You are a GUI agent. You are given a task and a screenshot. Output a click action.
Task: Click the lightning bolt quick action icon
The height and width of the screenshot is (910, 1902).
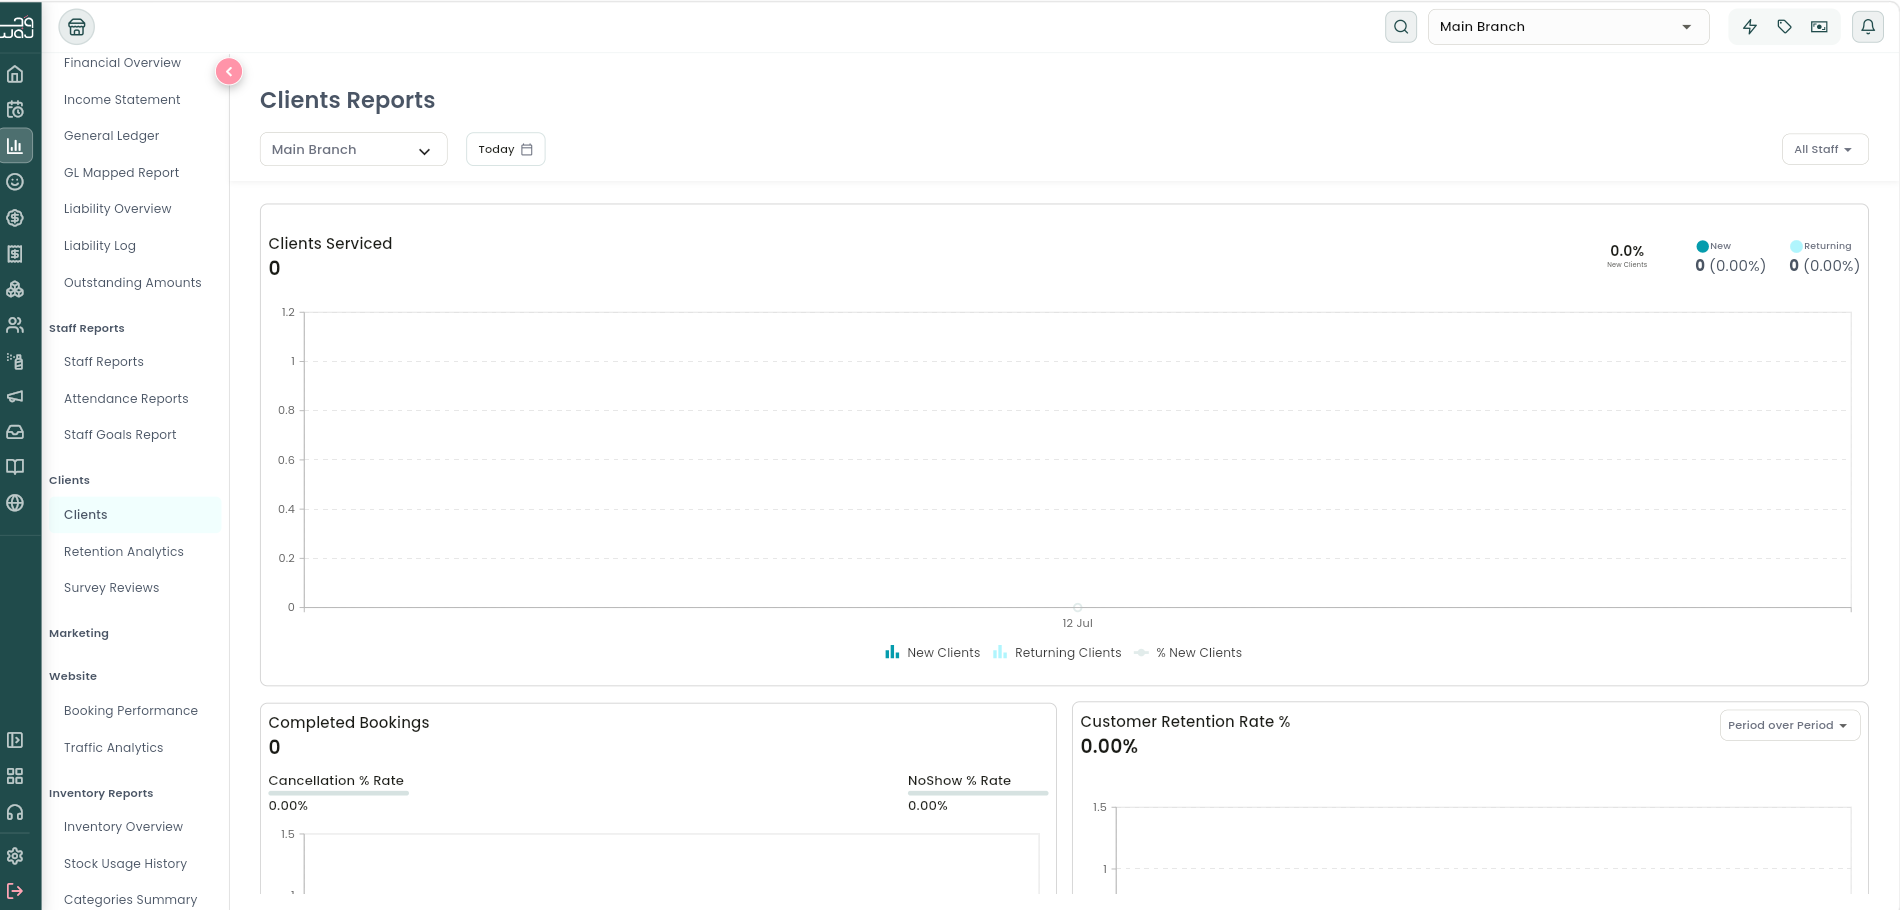click(1750, 27)
